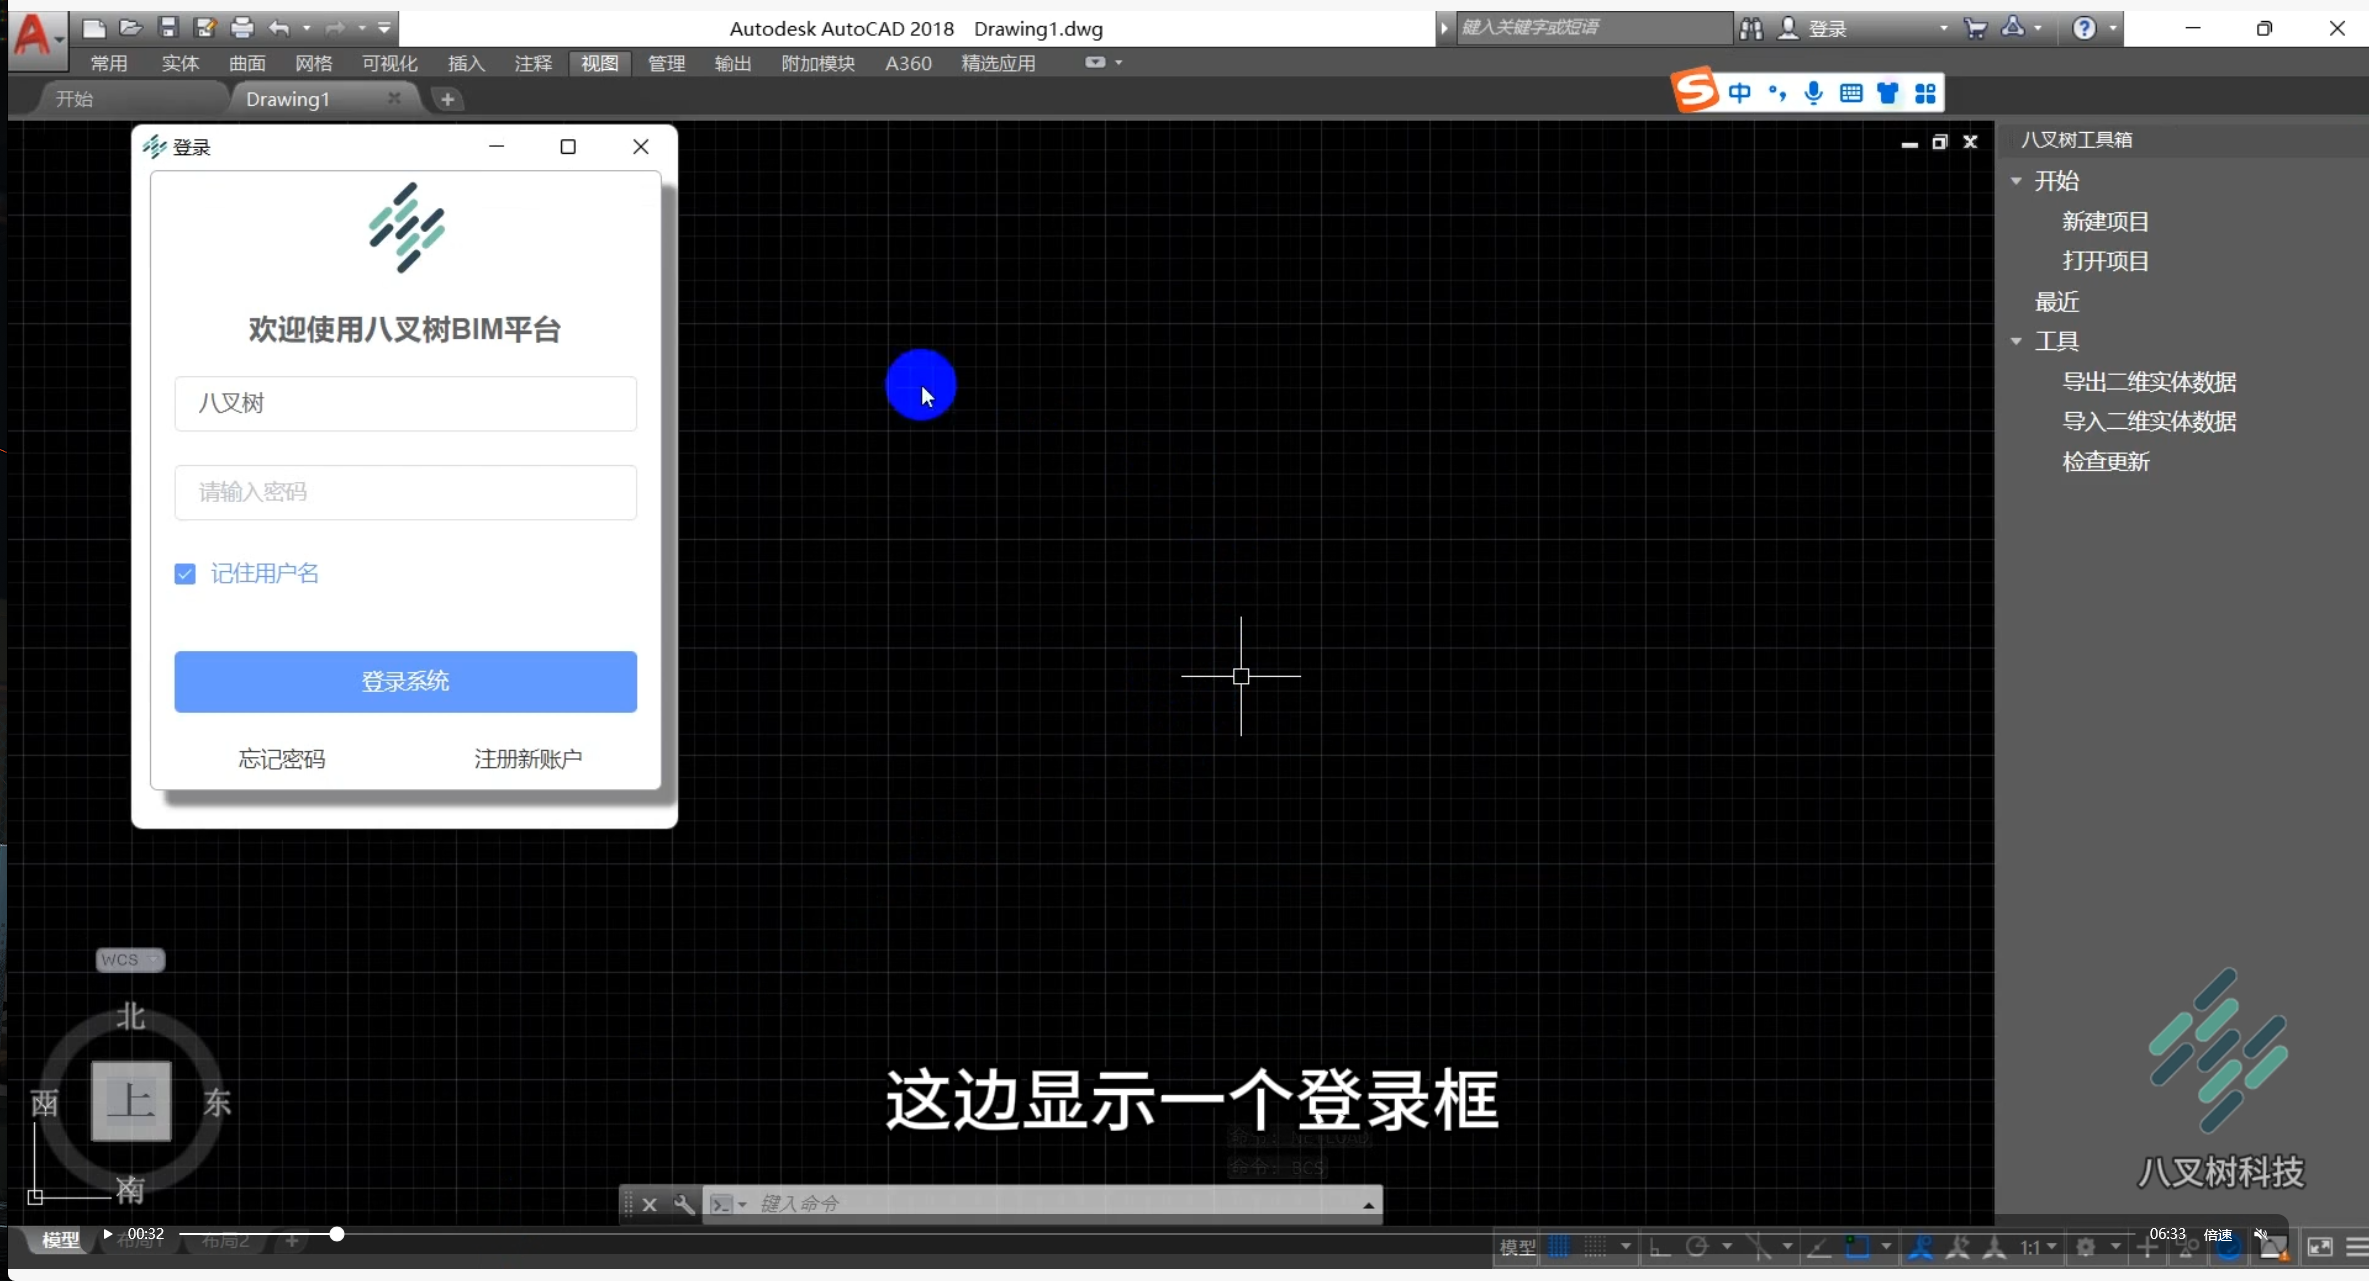2369x1281 pixels.
Task: Toggle snap mode dotted grid icon
Action: click(1596, 1247)
